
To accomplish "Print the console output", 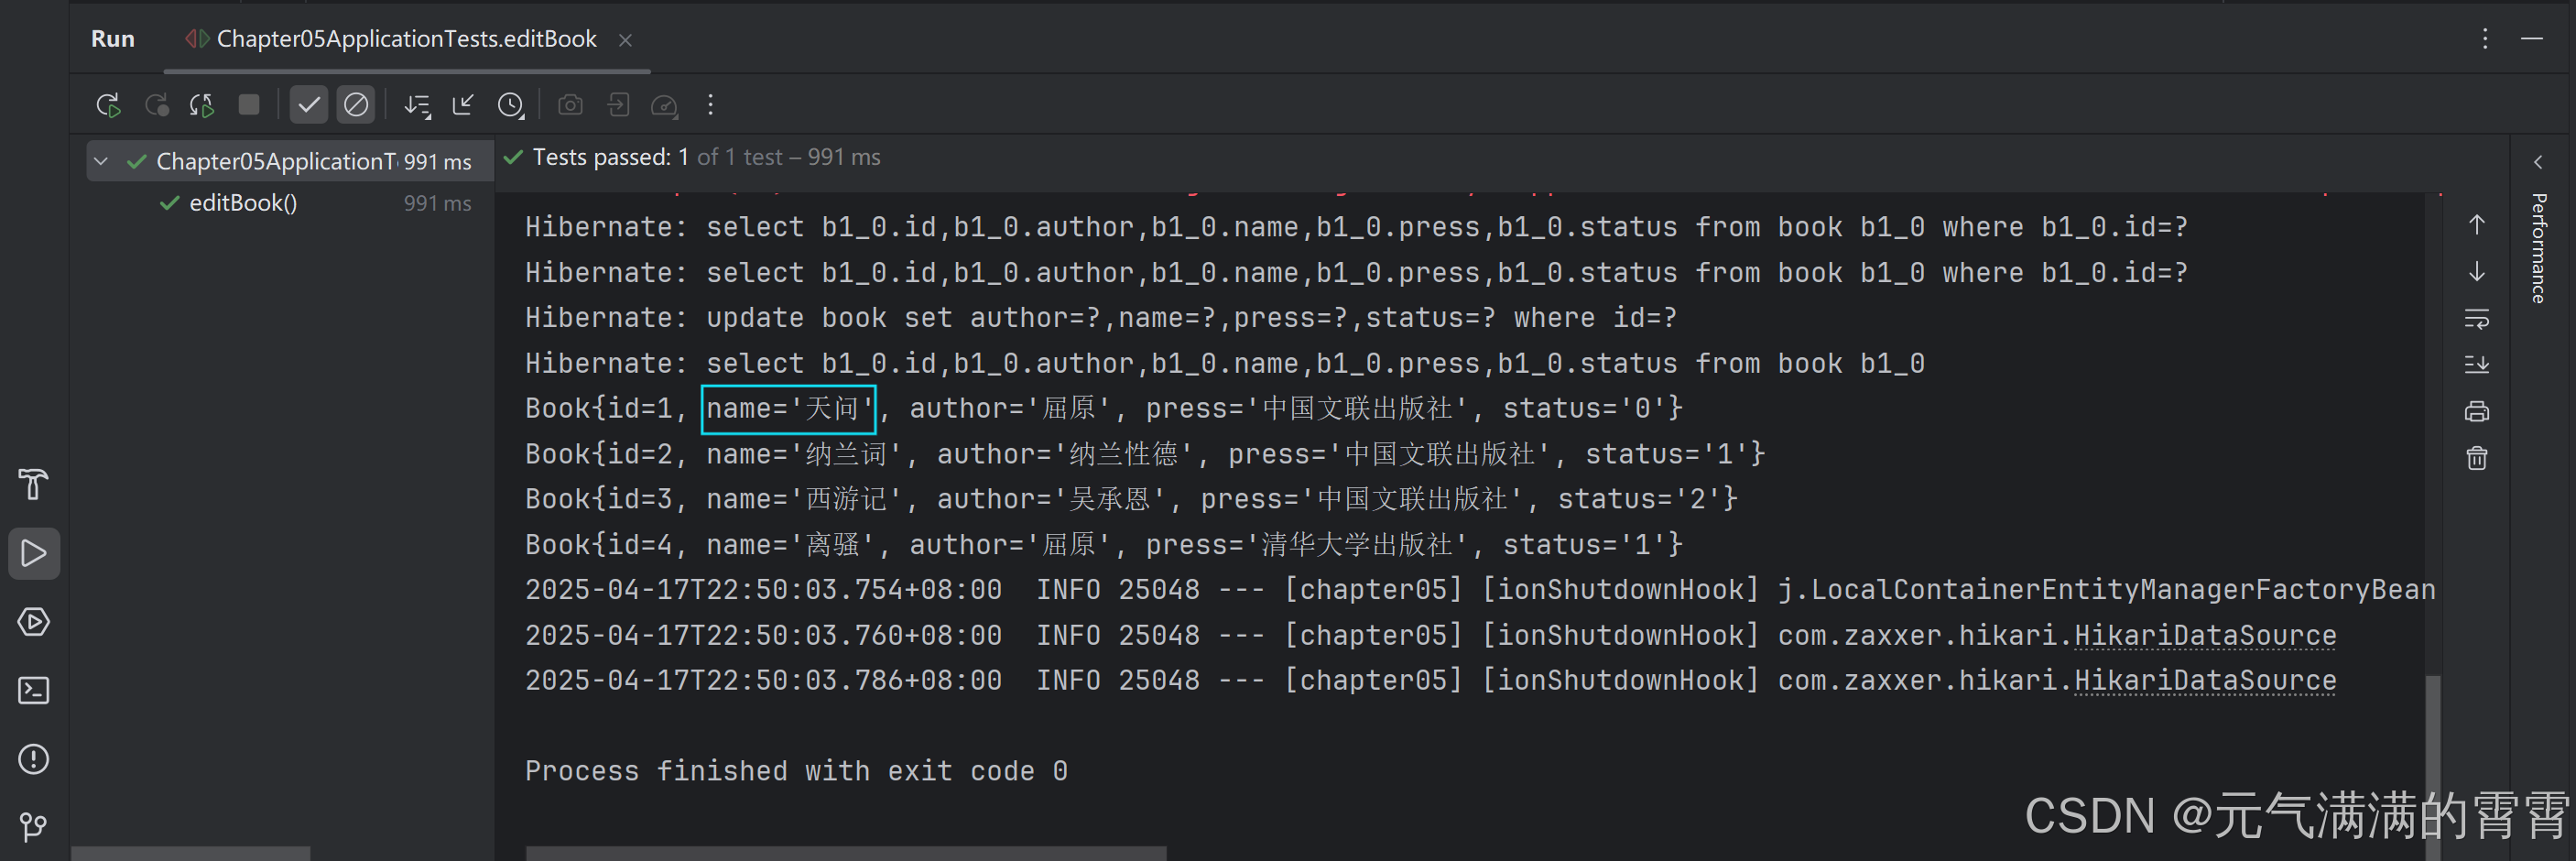I will 2477,410.
